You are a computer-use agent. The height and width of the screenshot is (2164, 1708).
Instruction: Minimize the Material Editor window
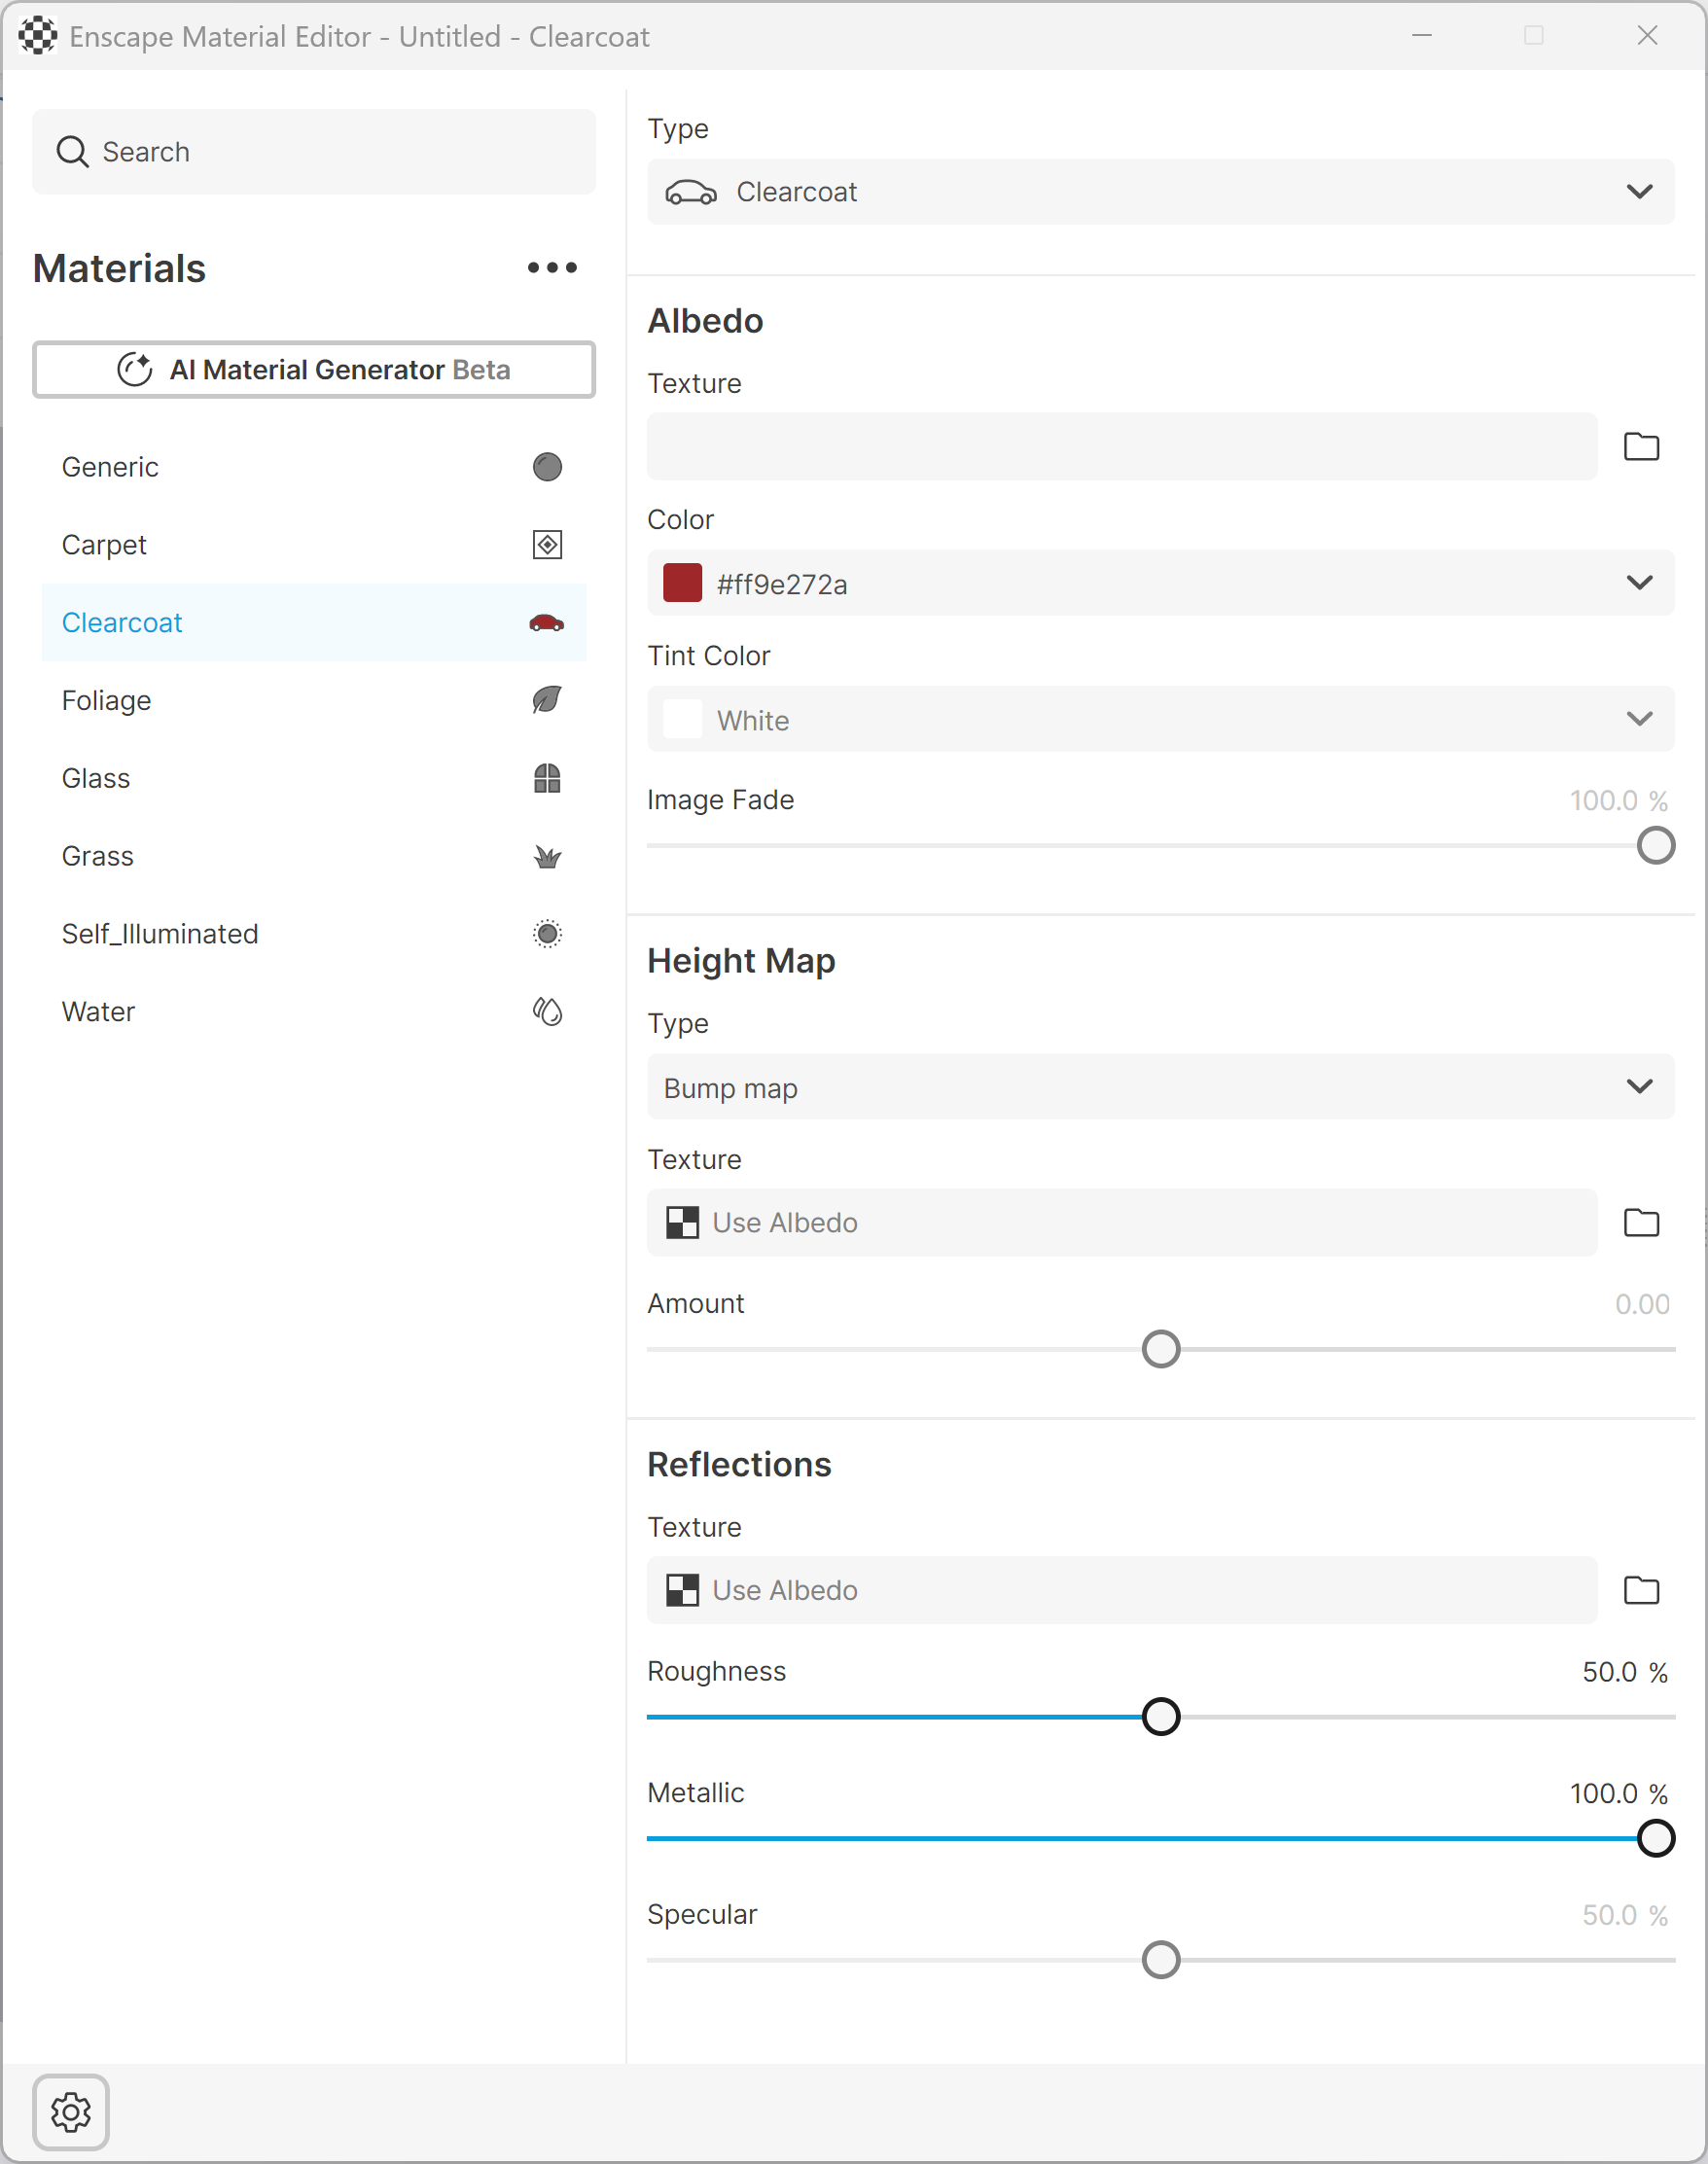(x=1422, y=36)
